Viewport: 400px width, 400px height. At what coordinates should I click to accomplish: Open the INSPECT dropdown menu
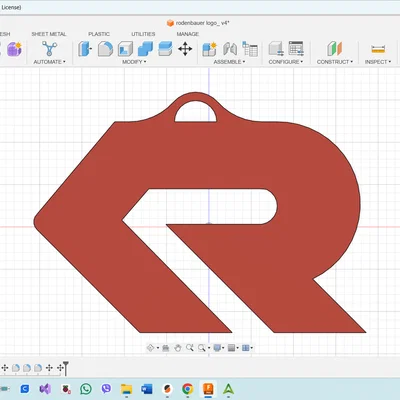click(x=378, y=62)
